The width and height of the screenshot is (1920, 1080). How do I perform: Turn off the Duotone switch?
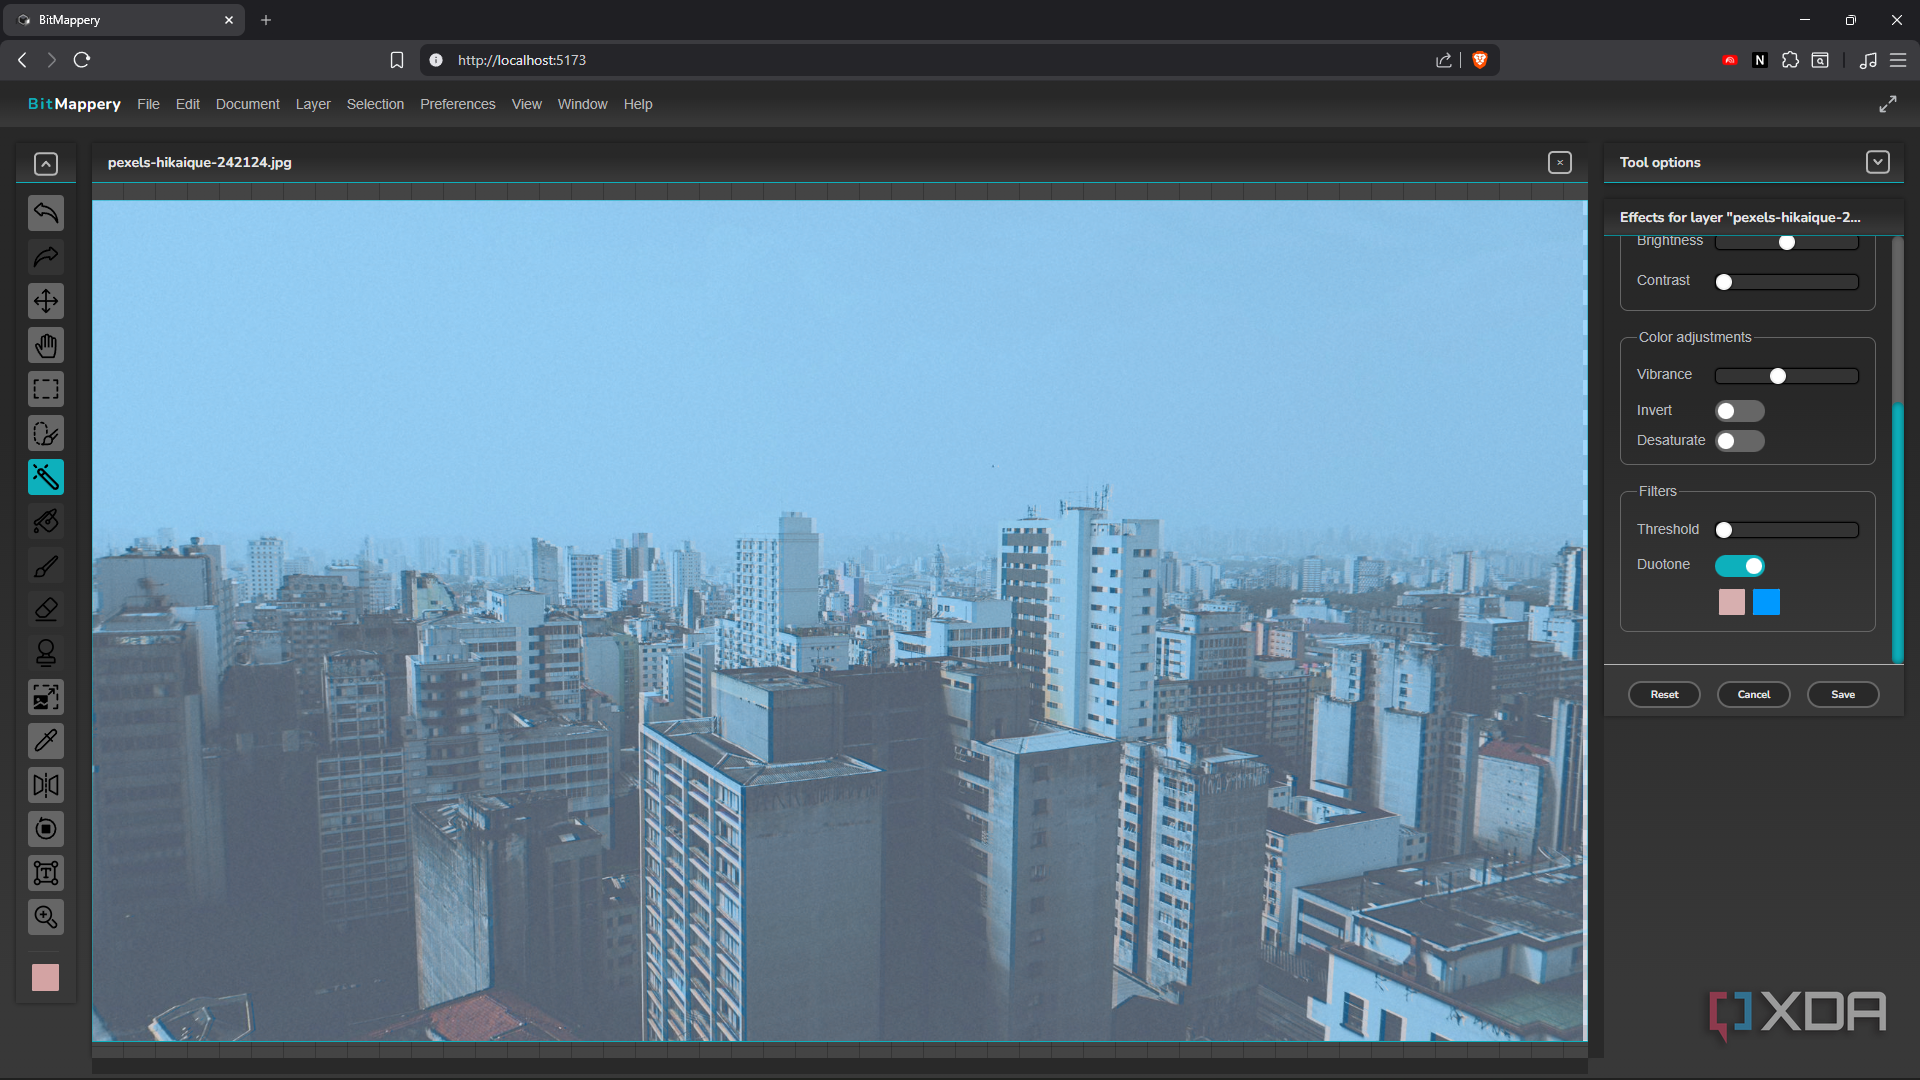pyautogui.click(x=1740, y=566)
